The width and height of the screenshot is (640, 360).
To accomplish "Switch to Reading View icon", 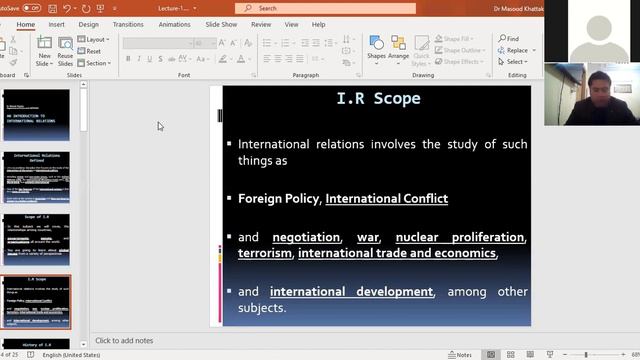I will coord(530,355).
